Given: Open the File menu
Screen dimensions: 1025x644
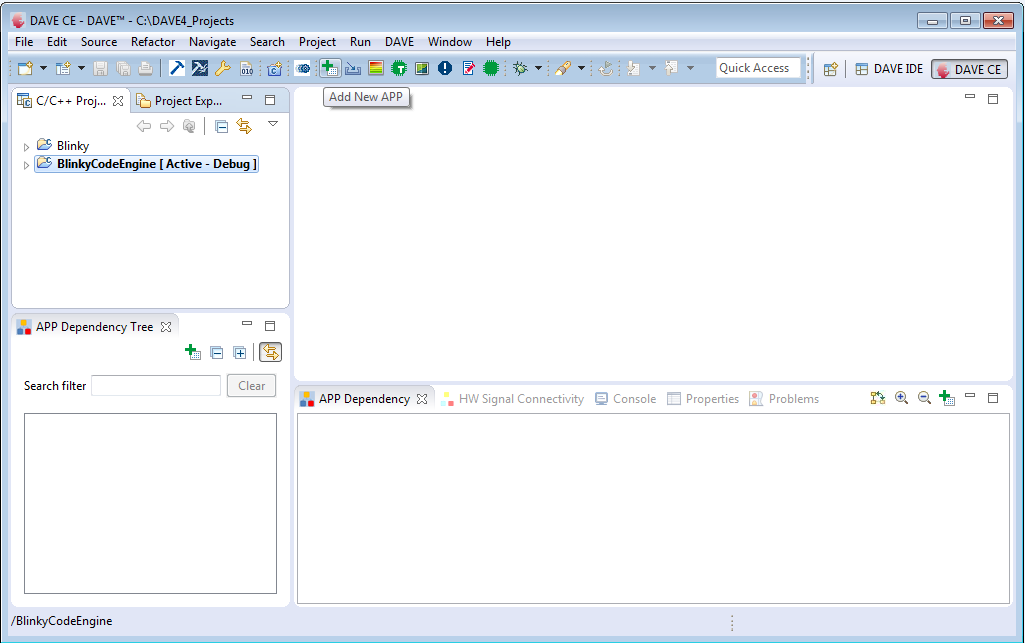Looking at the screenshot, I should (x=24, y=42).
